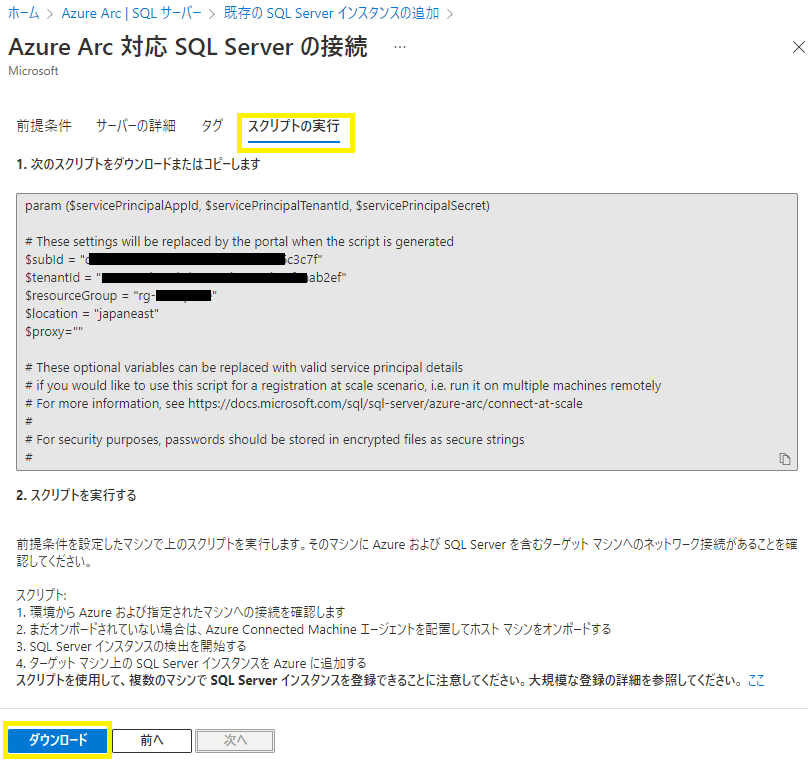The image size is (808, 764).
Task: Click the ダウンロード button
Action: [58, 740]
